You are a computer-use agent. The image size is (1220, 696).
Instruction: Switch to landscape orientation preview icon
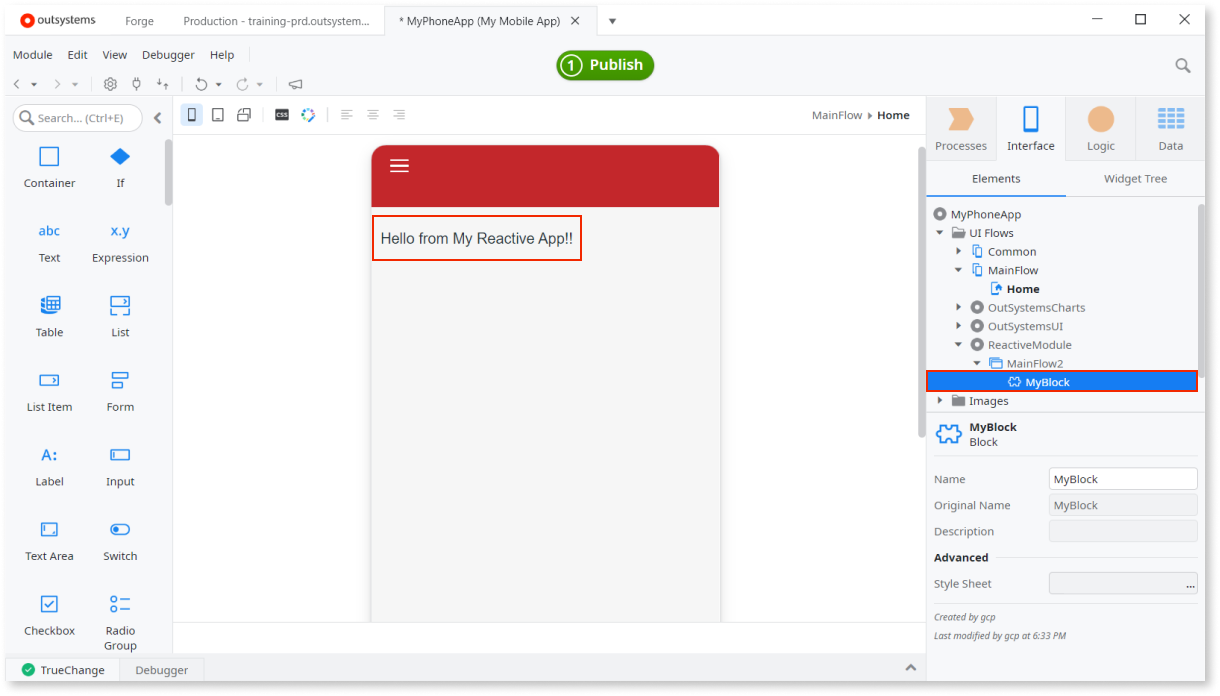244,114
